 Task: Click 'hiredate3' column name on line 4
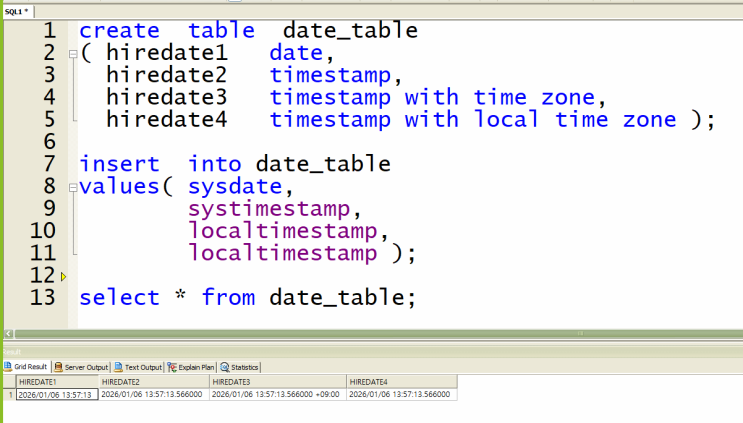(167, 98)
